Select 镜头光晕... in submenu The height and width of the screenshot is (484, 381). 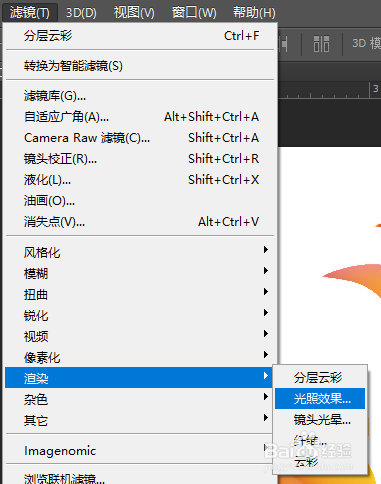[320, 419]
